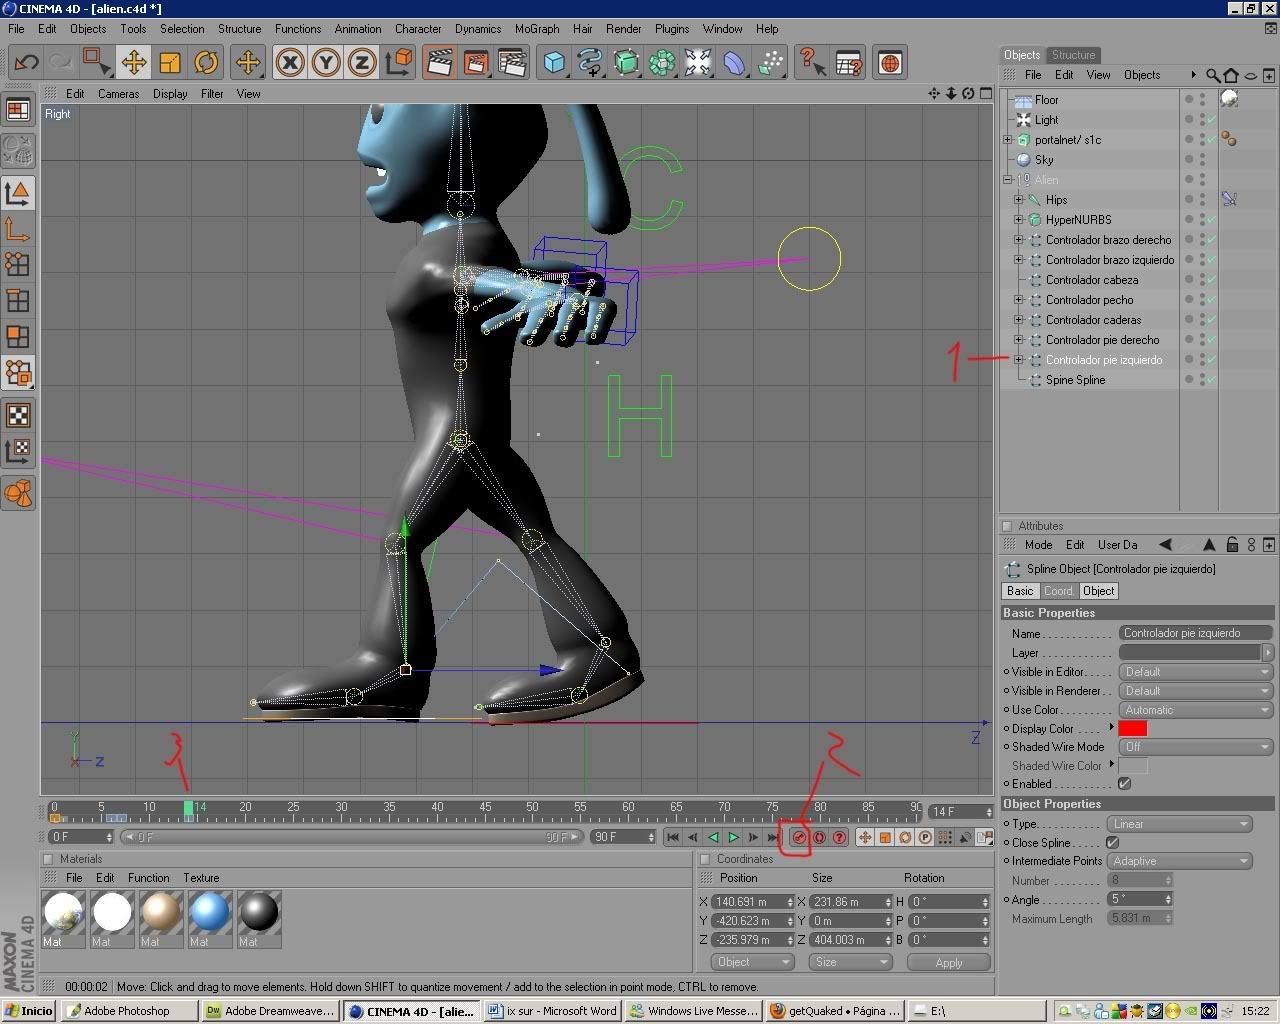Click Play Backwards button
This screenshot has height=1024, width=1280.
pos(713,837)
